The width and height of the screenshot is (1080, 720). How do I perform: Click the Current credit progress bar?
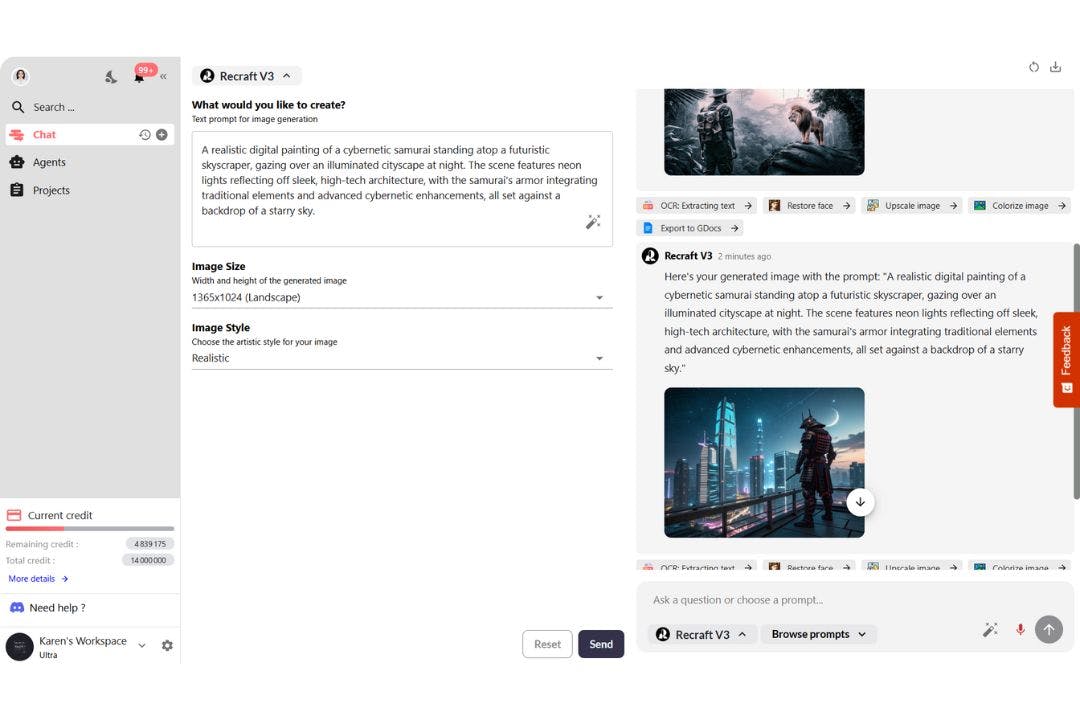(x=90, y=529)
